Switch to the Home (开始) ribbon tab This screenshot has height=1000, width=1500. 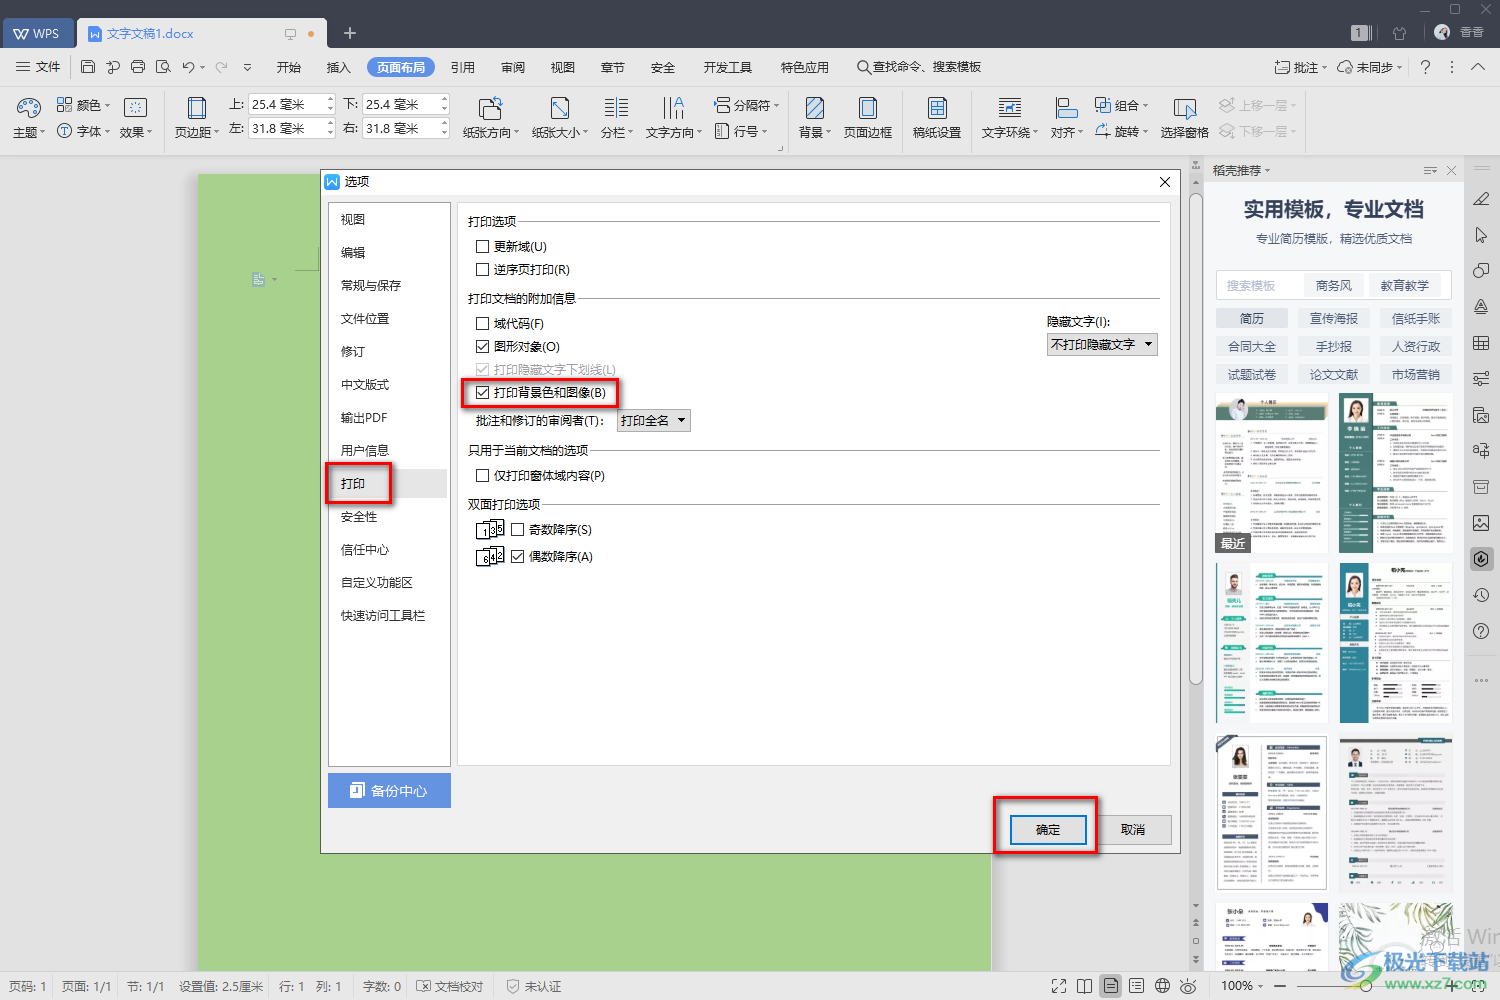click(x=289, y=67)
